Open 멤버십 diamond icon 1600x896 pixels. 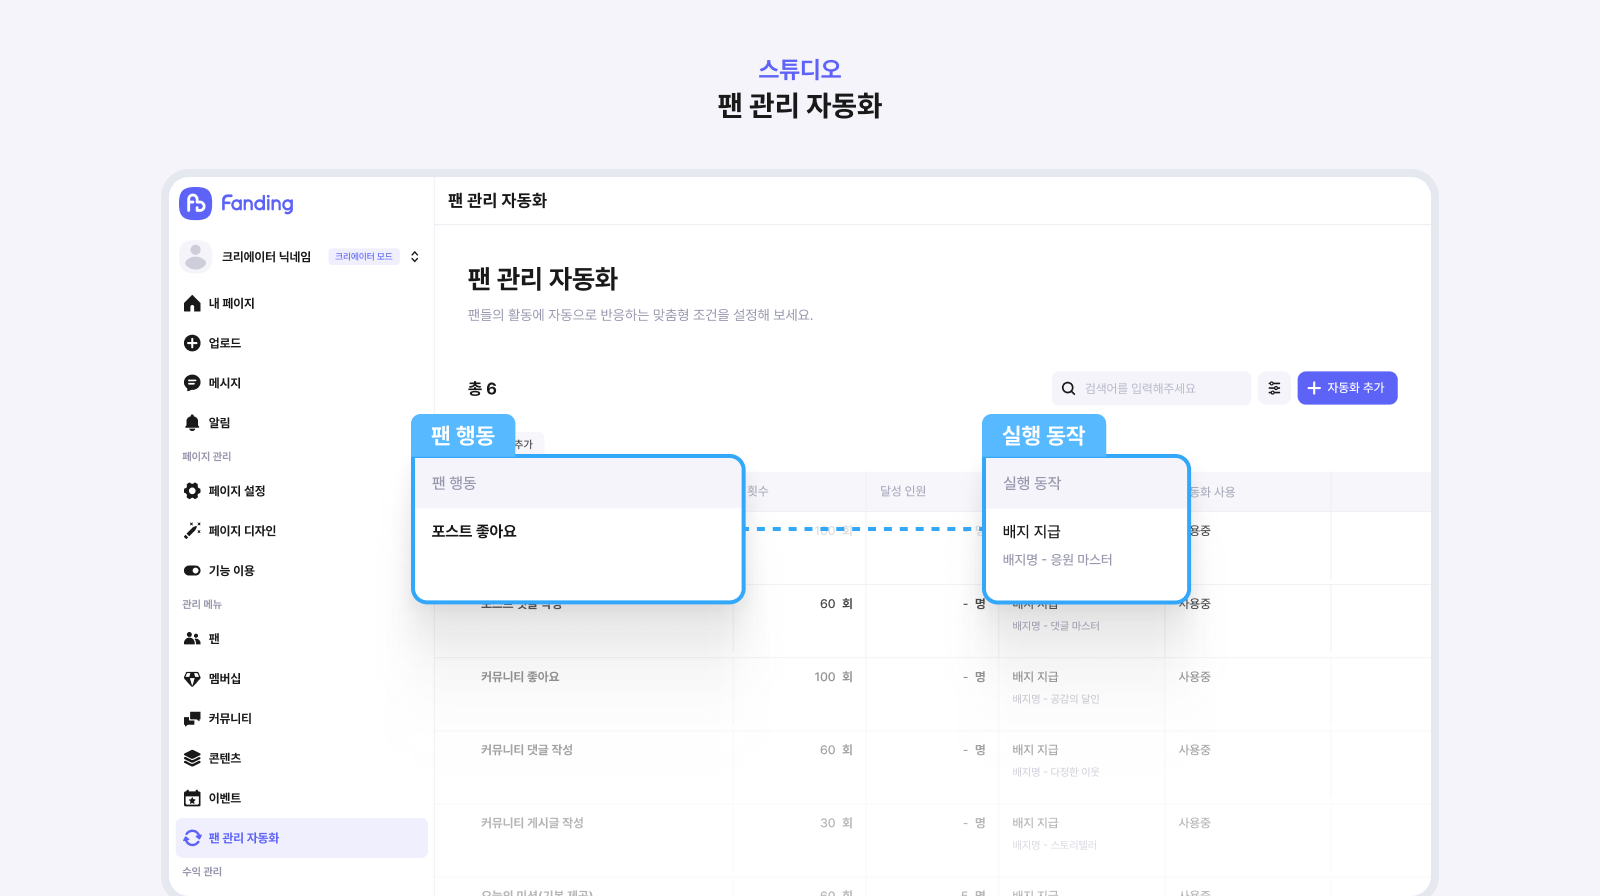pos(192,678)
